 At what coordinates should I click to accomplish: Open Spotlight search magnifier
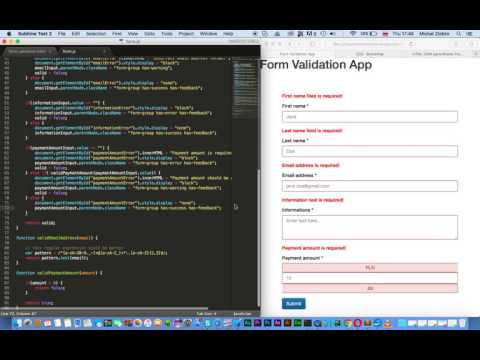(459, 34)
